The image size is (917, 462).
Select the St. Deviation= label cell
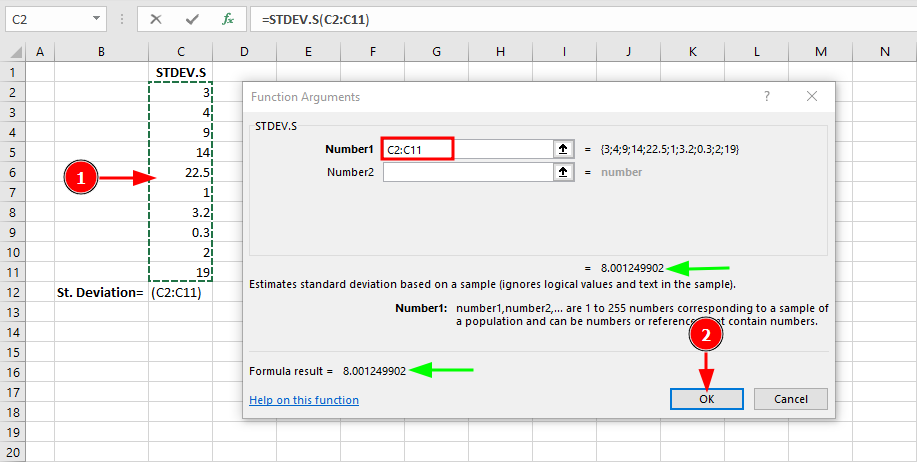[x=101, y=293]
